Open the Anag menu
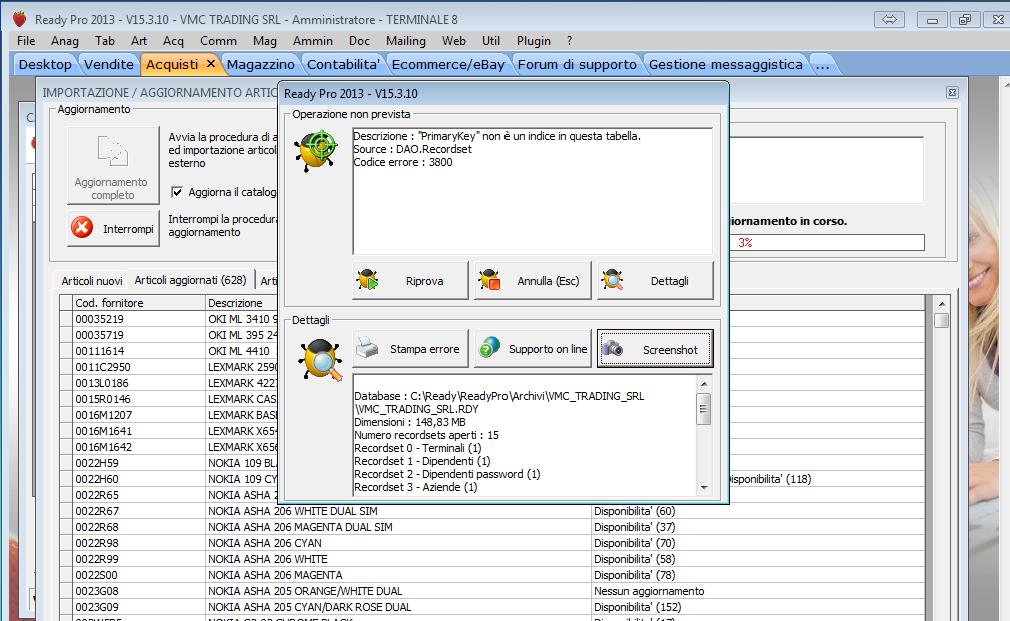The width and height of the screenshot is (1010, 621). [x=64, y=41]
